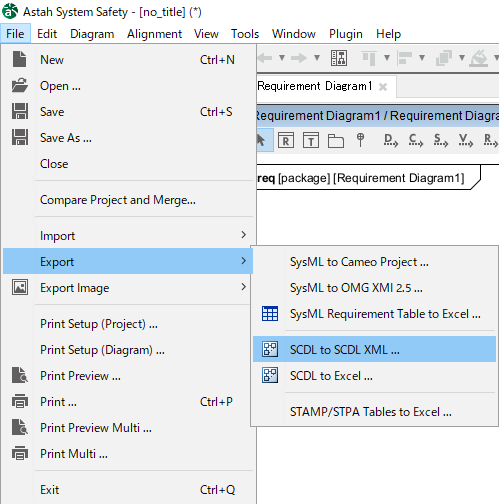Choose the Refine (R) dependency tool
Image resolution: width=499 pixels, height=504 pixels.
491,140
